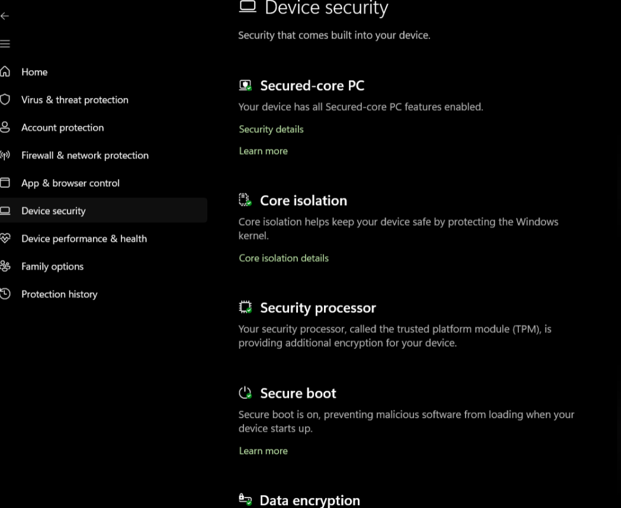The image size is (621, 508).
Task: Click the Virus & threat protection shield icon
Action: point(5,100)
